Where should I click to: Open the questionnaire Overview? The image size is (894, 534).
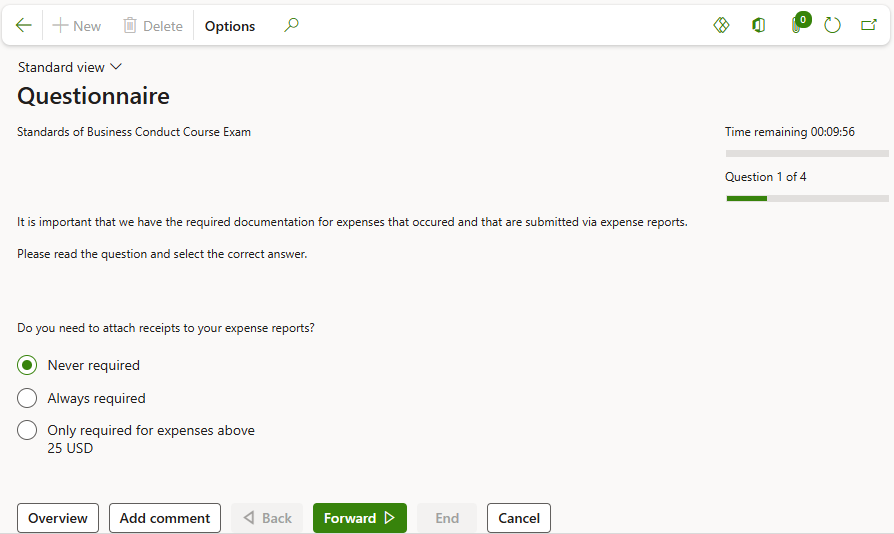click(x=58, y=518)
